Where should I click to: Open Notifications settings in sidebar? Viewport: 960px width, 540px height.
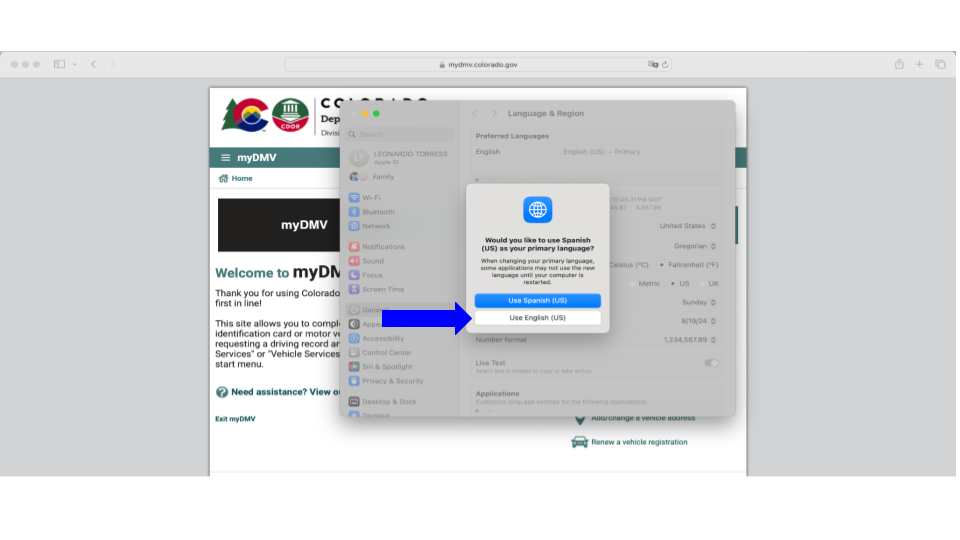(377, 247)
